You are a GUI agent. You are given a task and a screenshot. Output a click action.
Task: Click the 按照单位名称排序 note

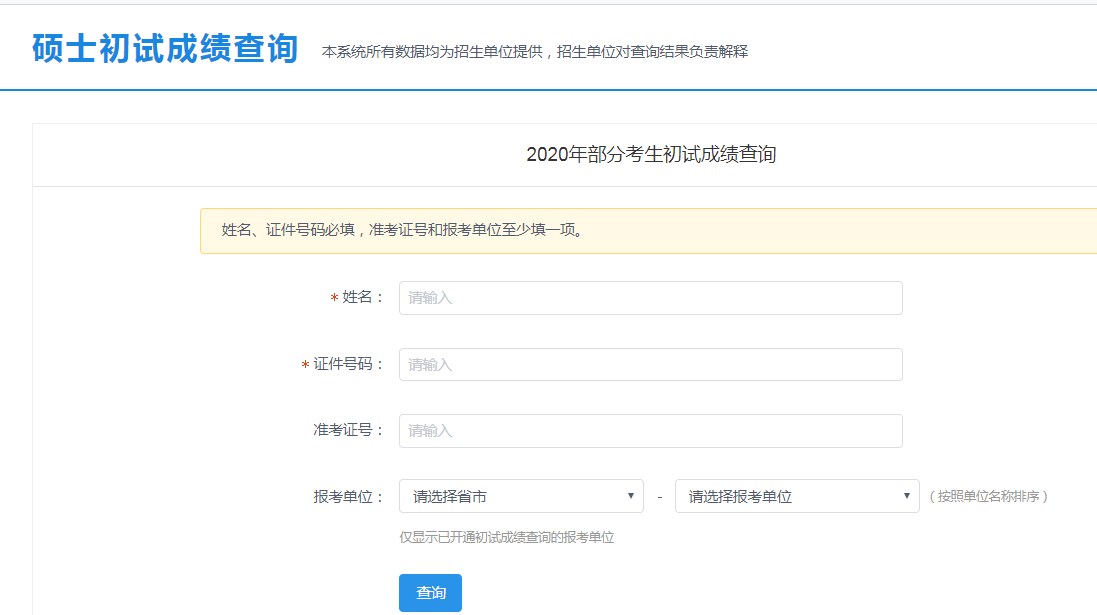pyautogui.click(x=989, y=497)
